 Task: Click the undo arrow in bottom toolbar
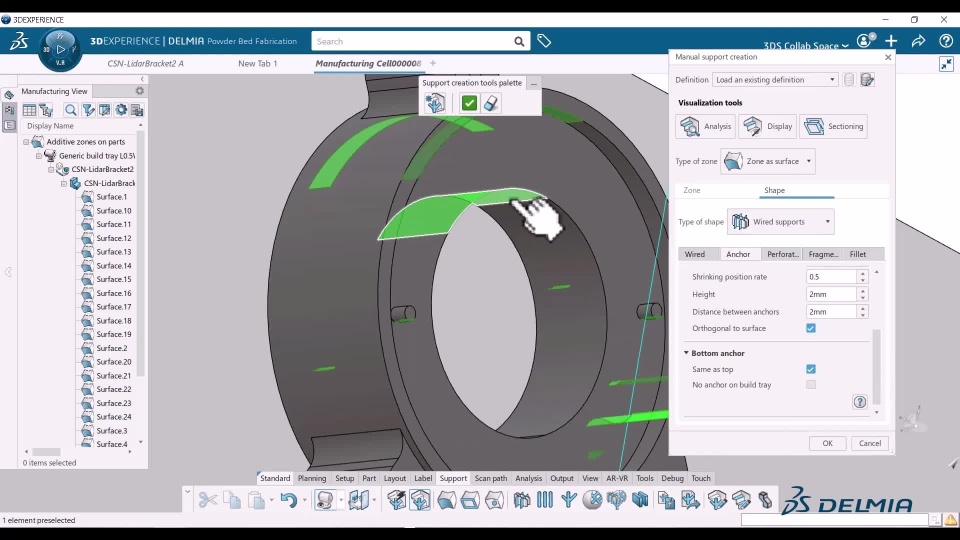click(288, 500)
